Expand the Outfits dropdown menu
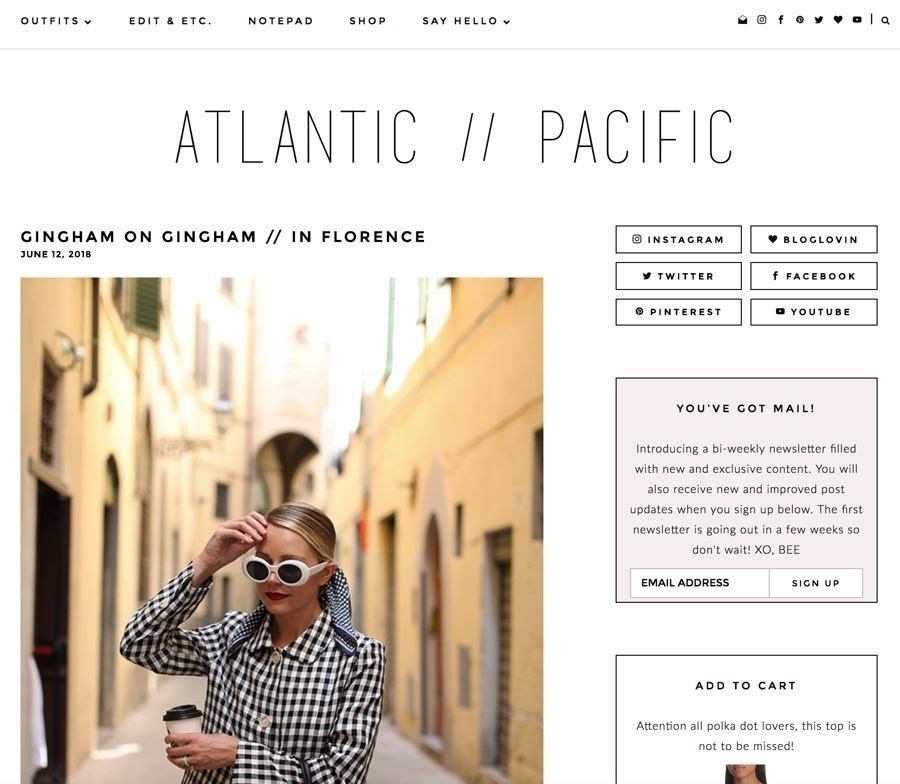Image resolution: width=900 pixels, height=784 pixels. (56, 21)
